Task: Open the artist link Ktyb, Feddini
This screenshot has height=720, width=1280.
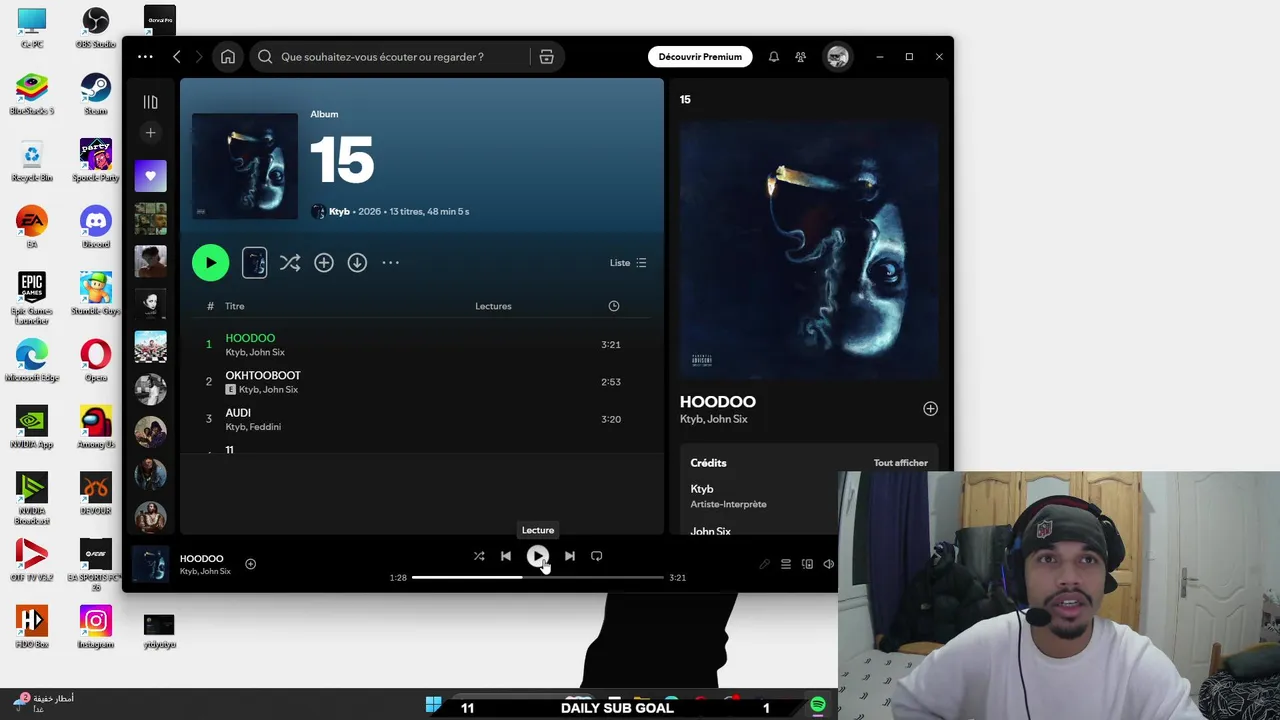Action: [253, 427]
